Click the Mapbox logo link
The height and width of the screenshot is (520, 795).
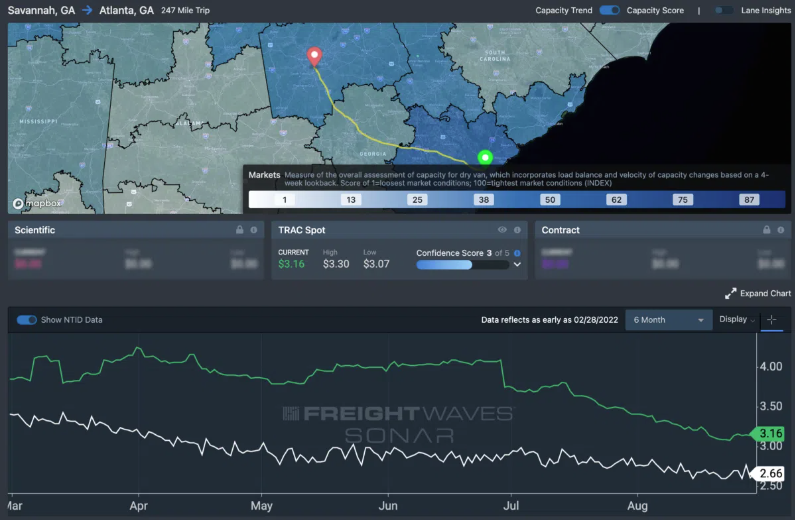[36, 203]
